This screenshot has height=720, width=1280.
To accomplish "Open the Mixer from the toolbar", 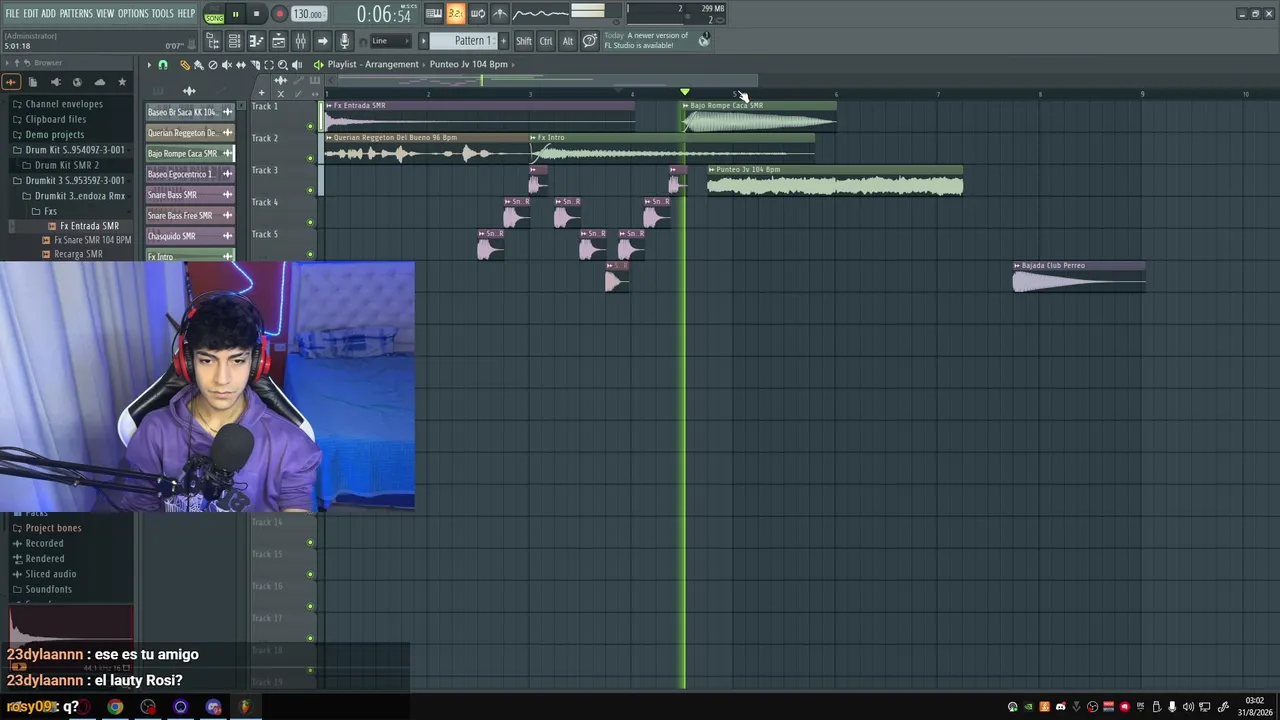I will [300, 41].
